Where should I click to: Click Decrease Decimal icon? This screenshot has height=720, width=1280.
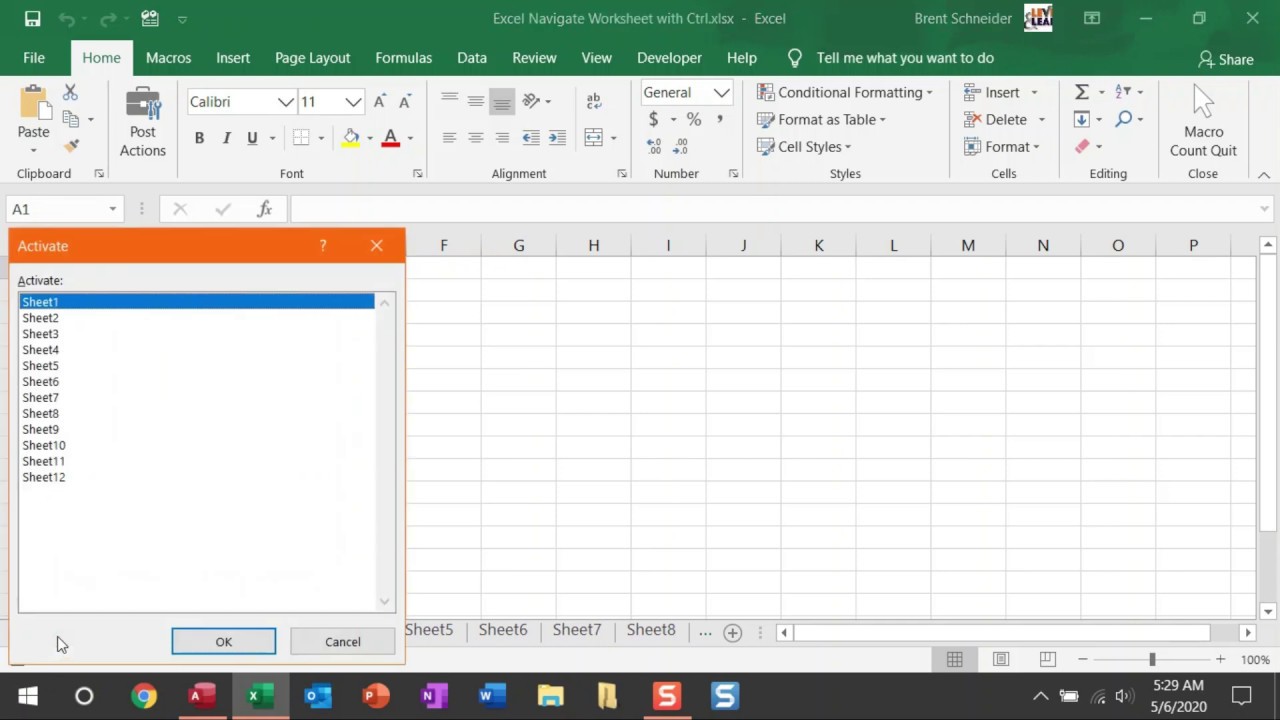[681, 146]
